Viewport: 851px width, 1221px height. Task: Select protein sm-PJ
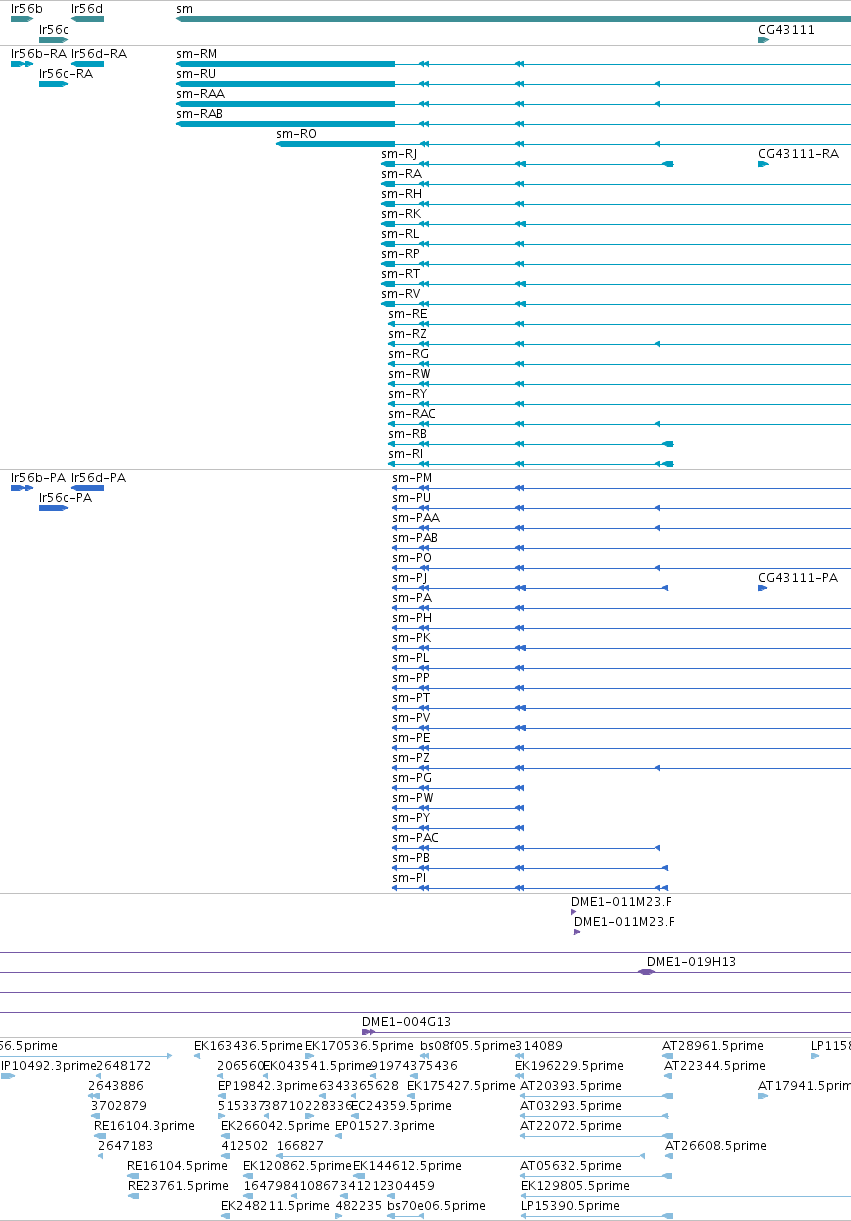(x=410, y=577)
